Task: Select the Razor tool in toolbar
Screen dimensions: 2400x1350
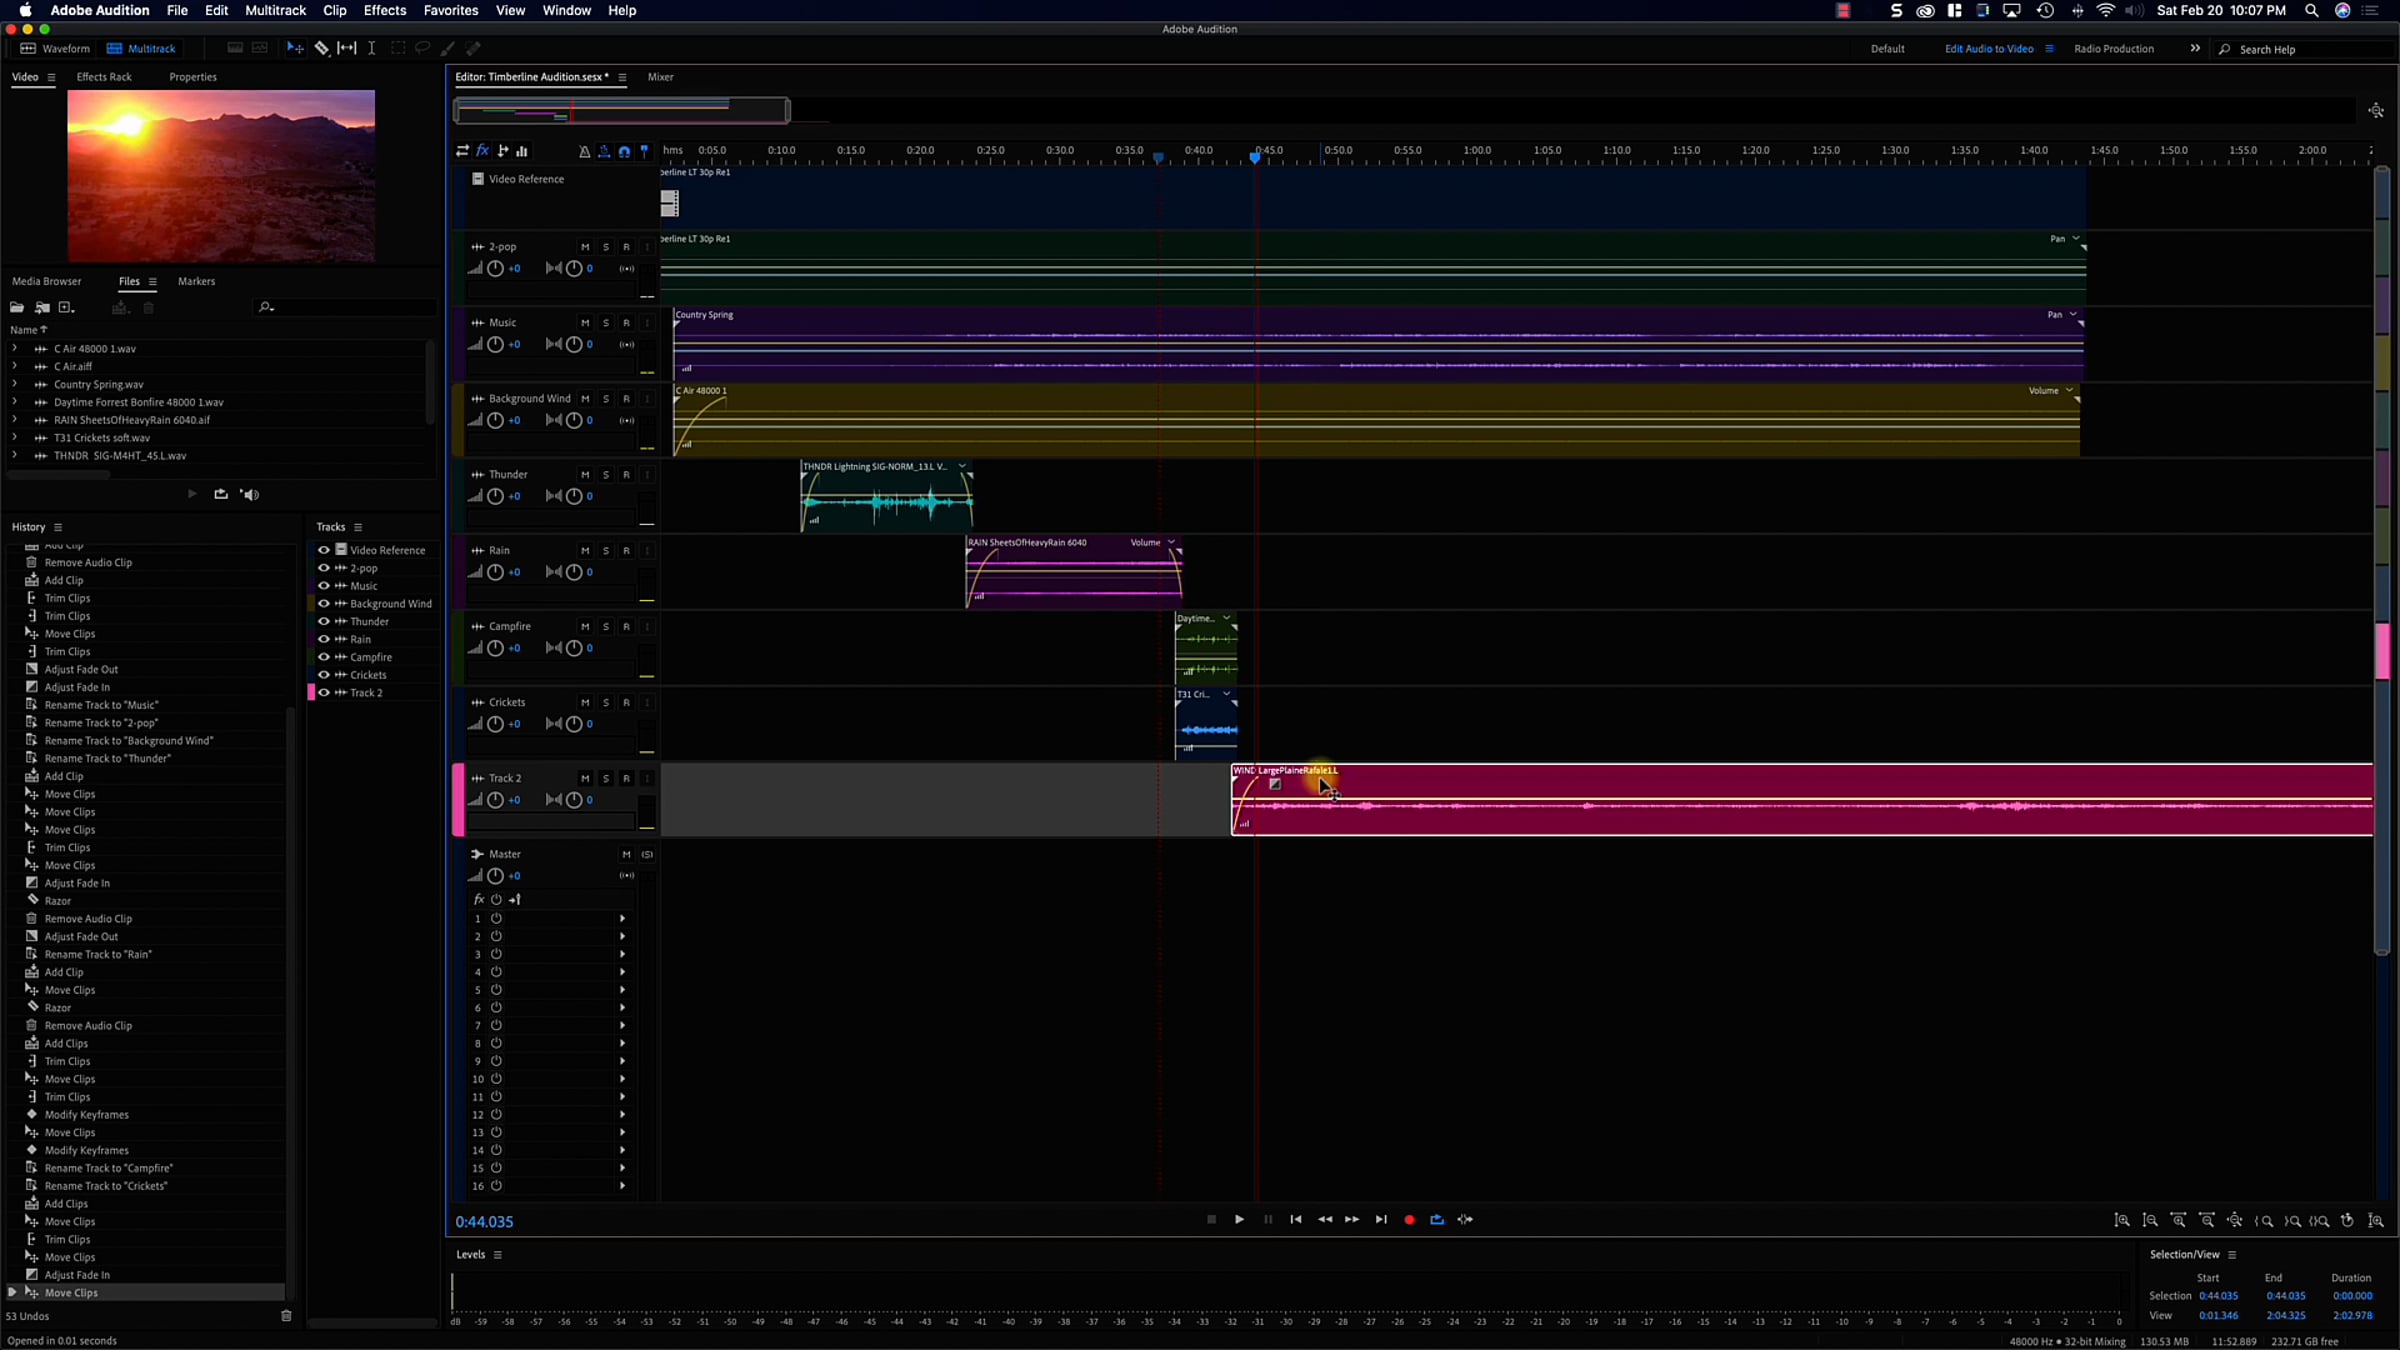Action: click(x=322, y=48)
